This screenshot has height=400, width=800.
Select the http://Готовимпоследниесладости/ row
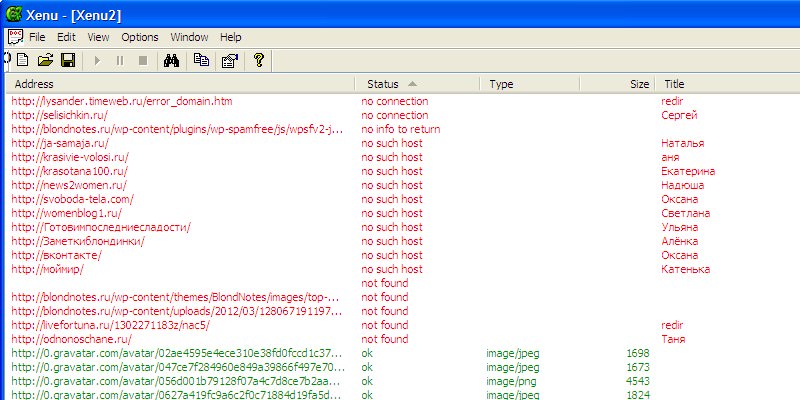[403, 227]
